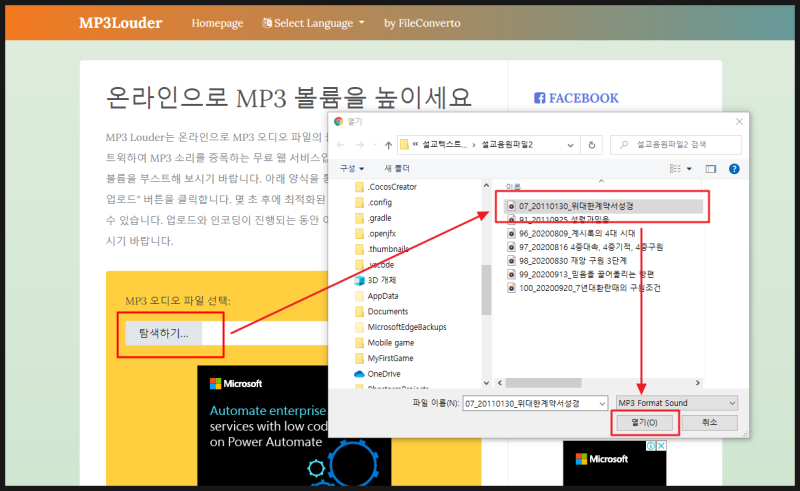
Task: Click the audio icon of 96_20200809 file
Action: coord(511,233)
